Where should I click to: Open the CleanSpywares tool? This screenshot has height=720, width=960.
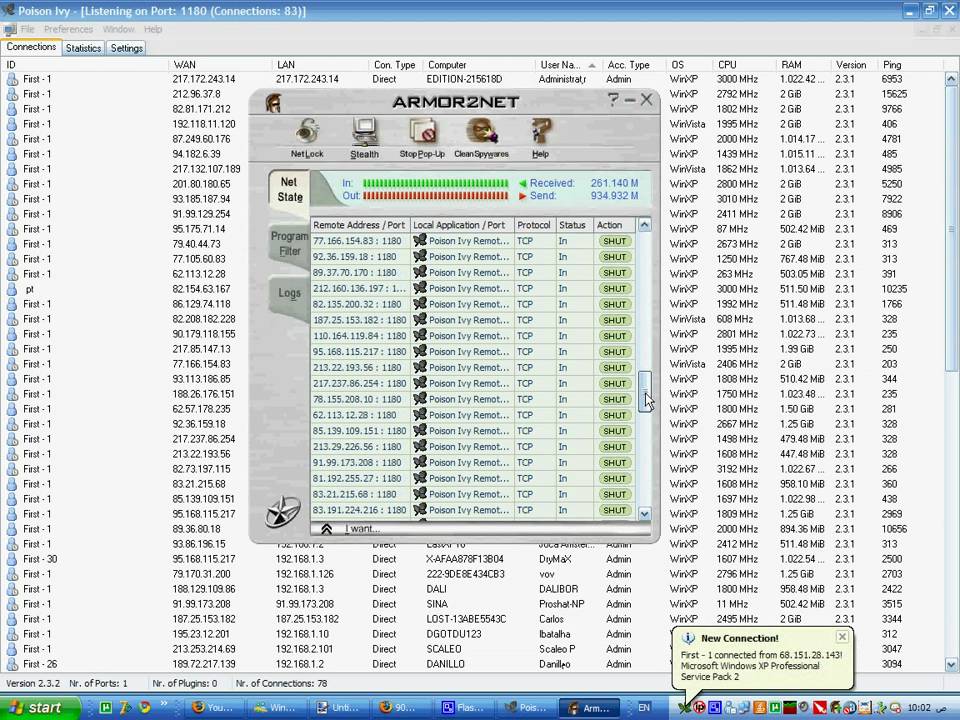point(481,133)
